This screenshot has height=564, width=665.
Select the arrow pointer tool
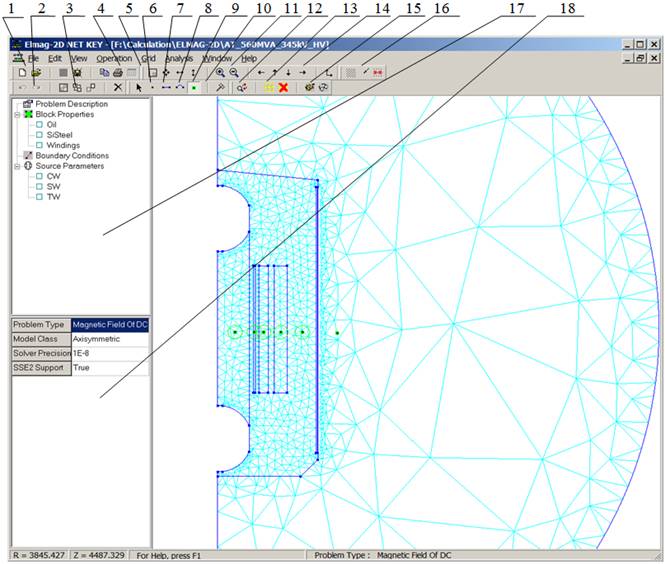(x=139, y=87)
